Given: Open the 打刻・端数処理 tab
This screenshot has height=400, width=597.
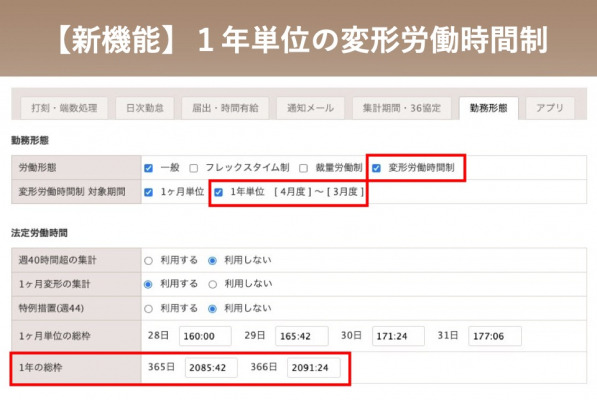Looking at the screenshot, I should pyautogui.click(x=64, y=108).
